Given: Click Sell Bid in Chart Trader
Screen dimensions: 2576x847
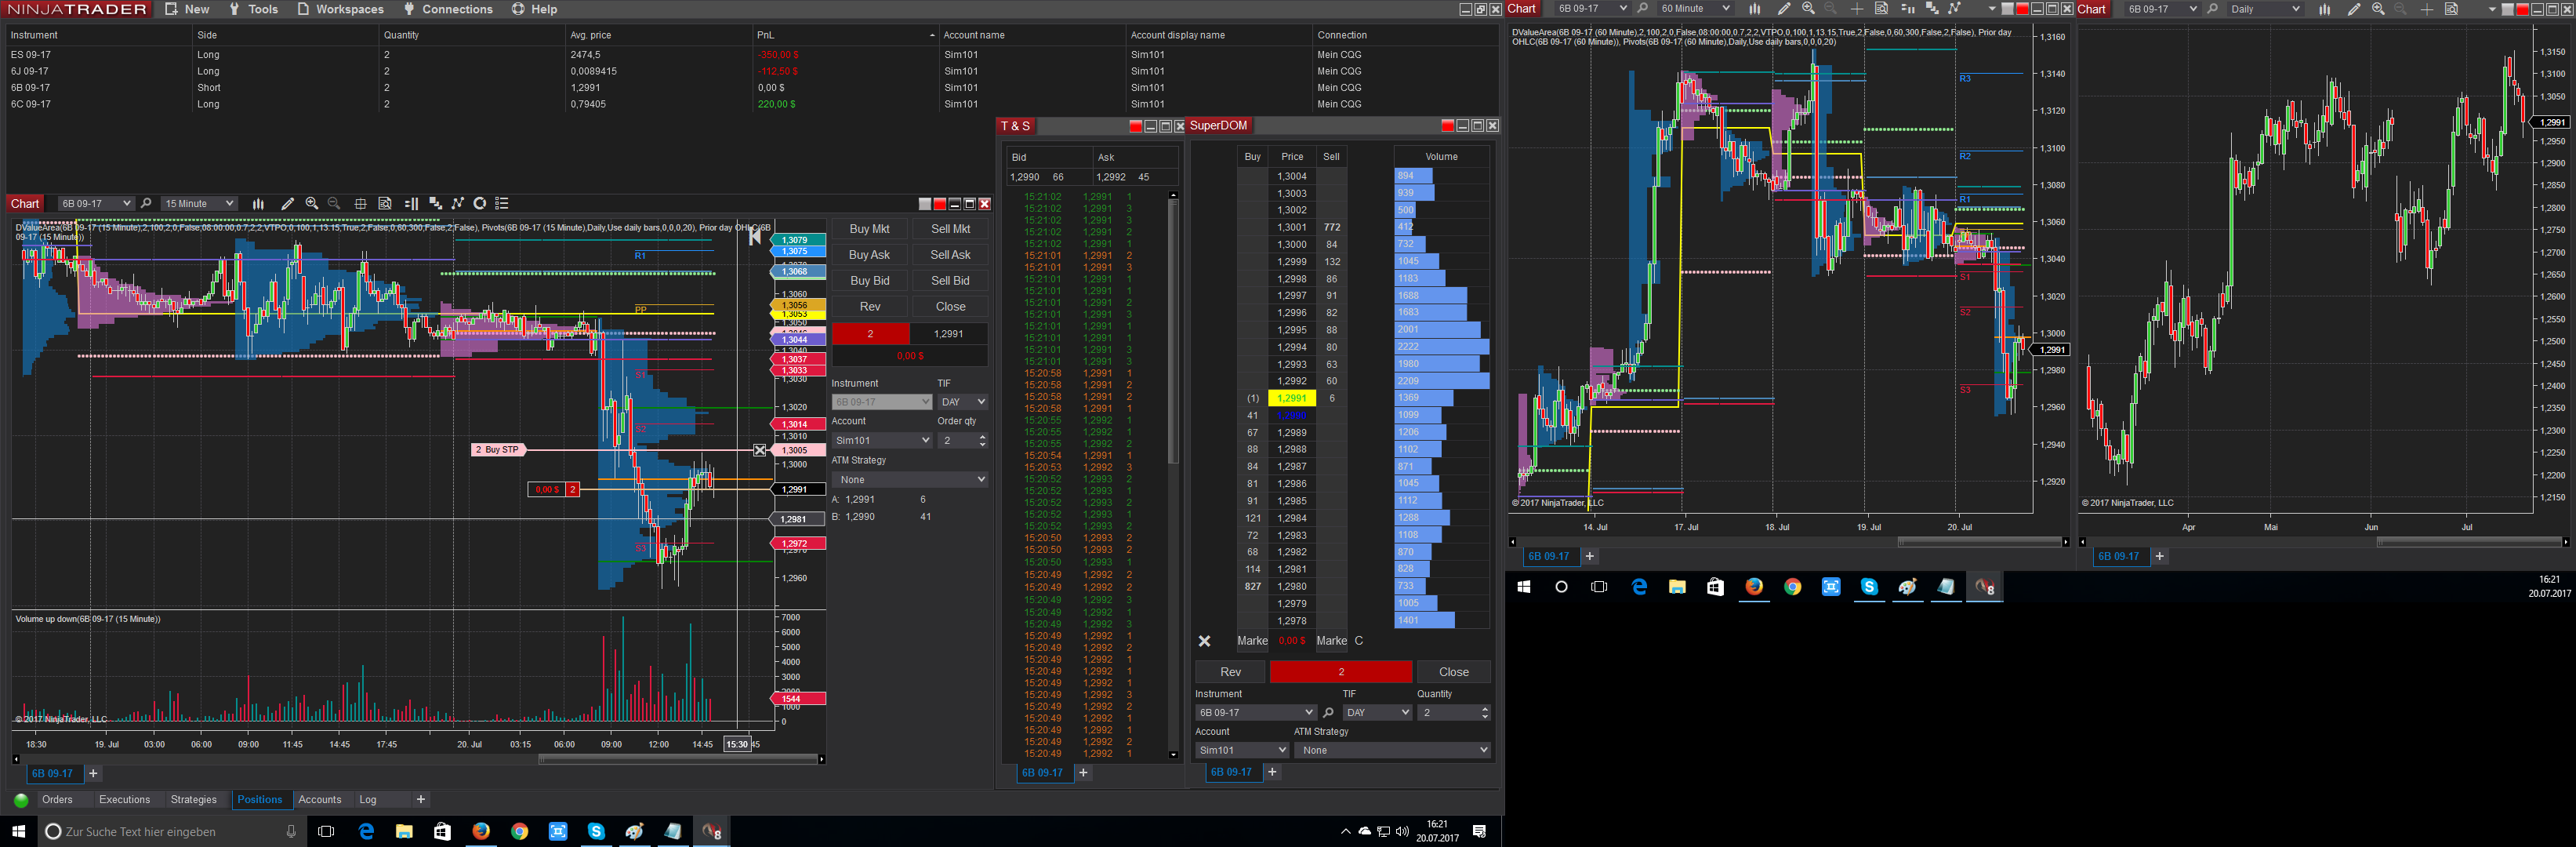Looking at the screenshot, I should pyautogui.click(x=950, y=281).
